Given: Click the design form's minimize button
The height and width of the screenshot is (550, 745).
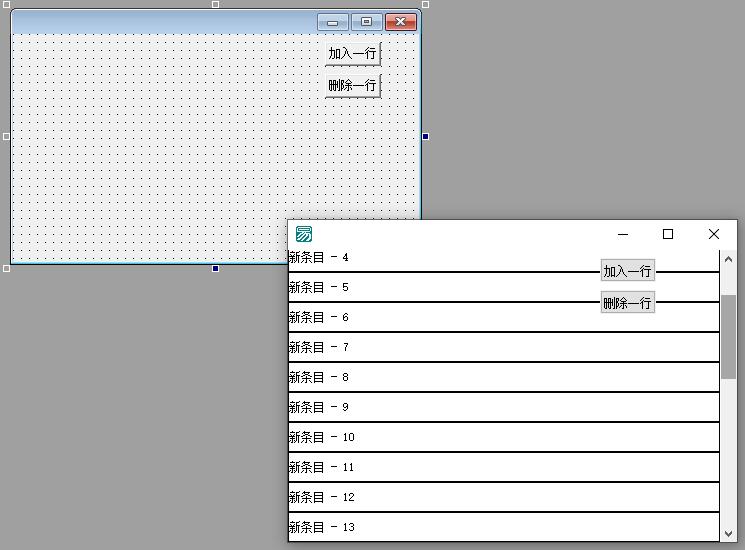Looking at the screenshot, I should click(333, 22).
